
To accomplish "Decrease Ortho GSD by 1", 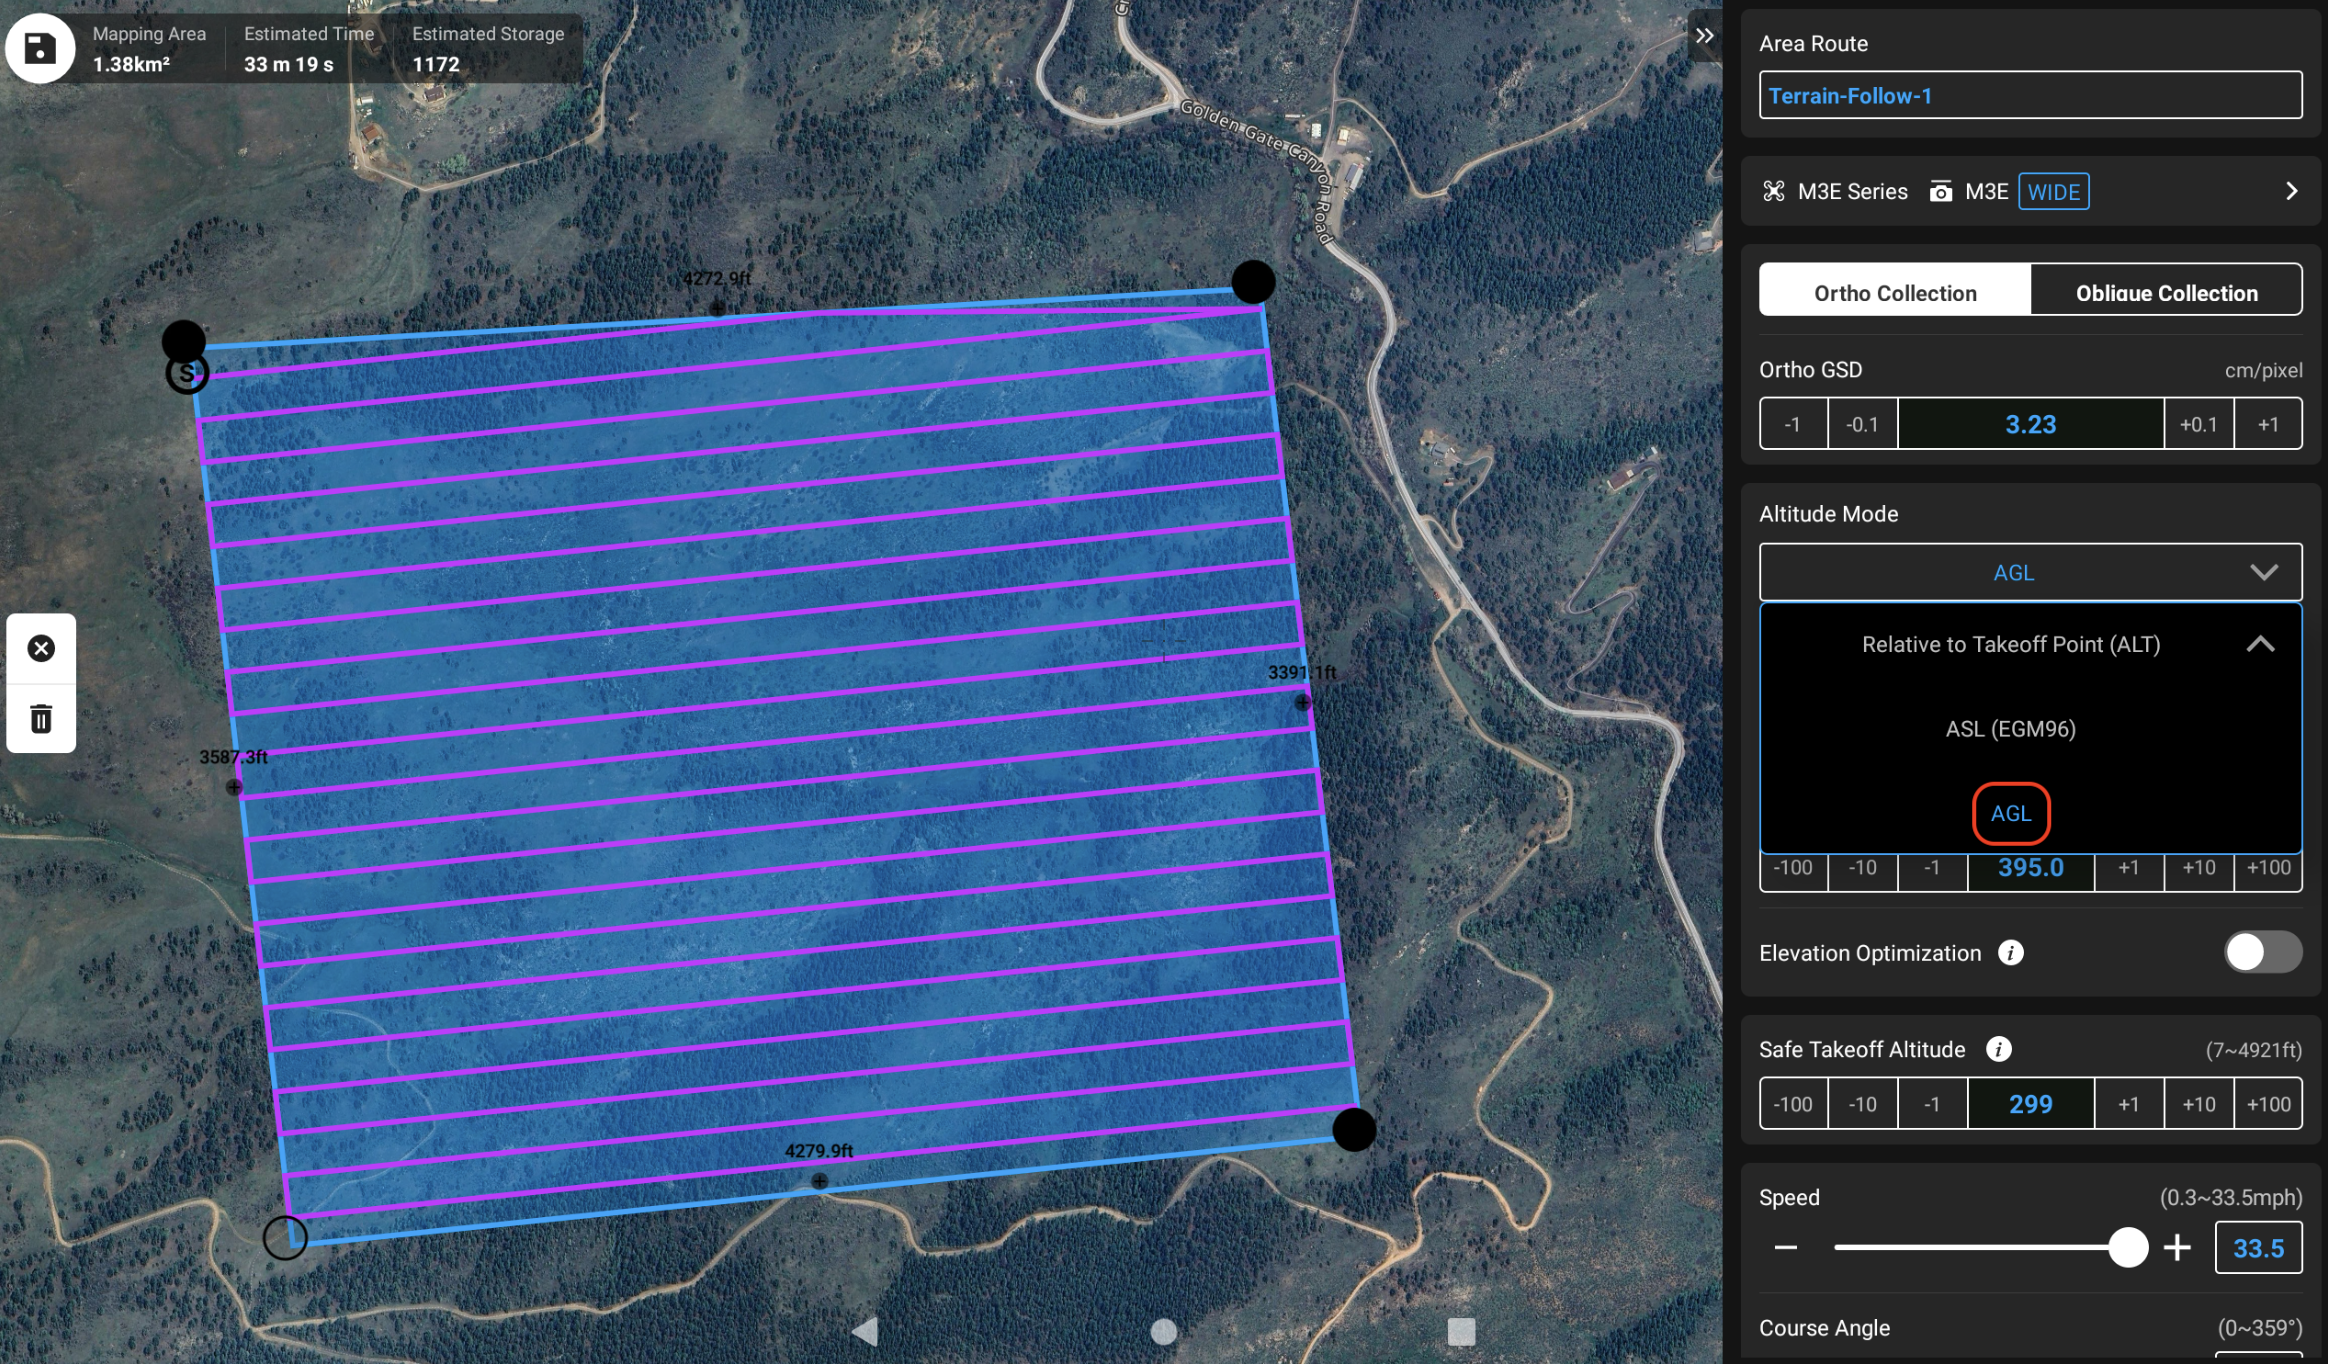I will coord(1793,424).
